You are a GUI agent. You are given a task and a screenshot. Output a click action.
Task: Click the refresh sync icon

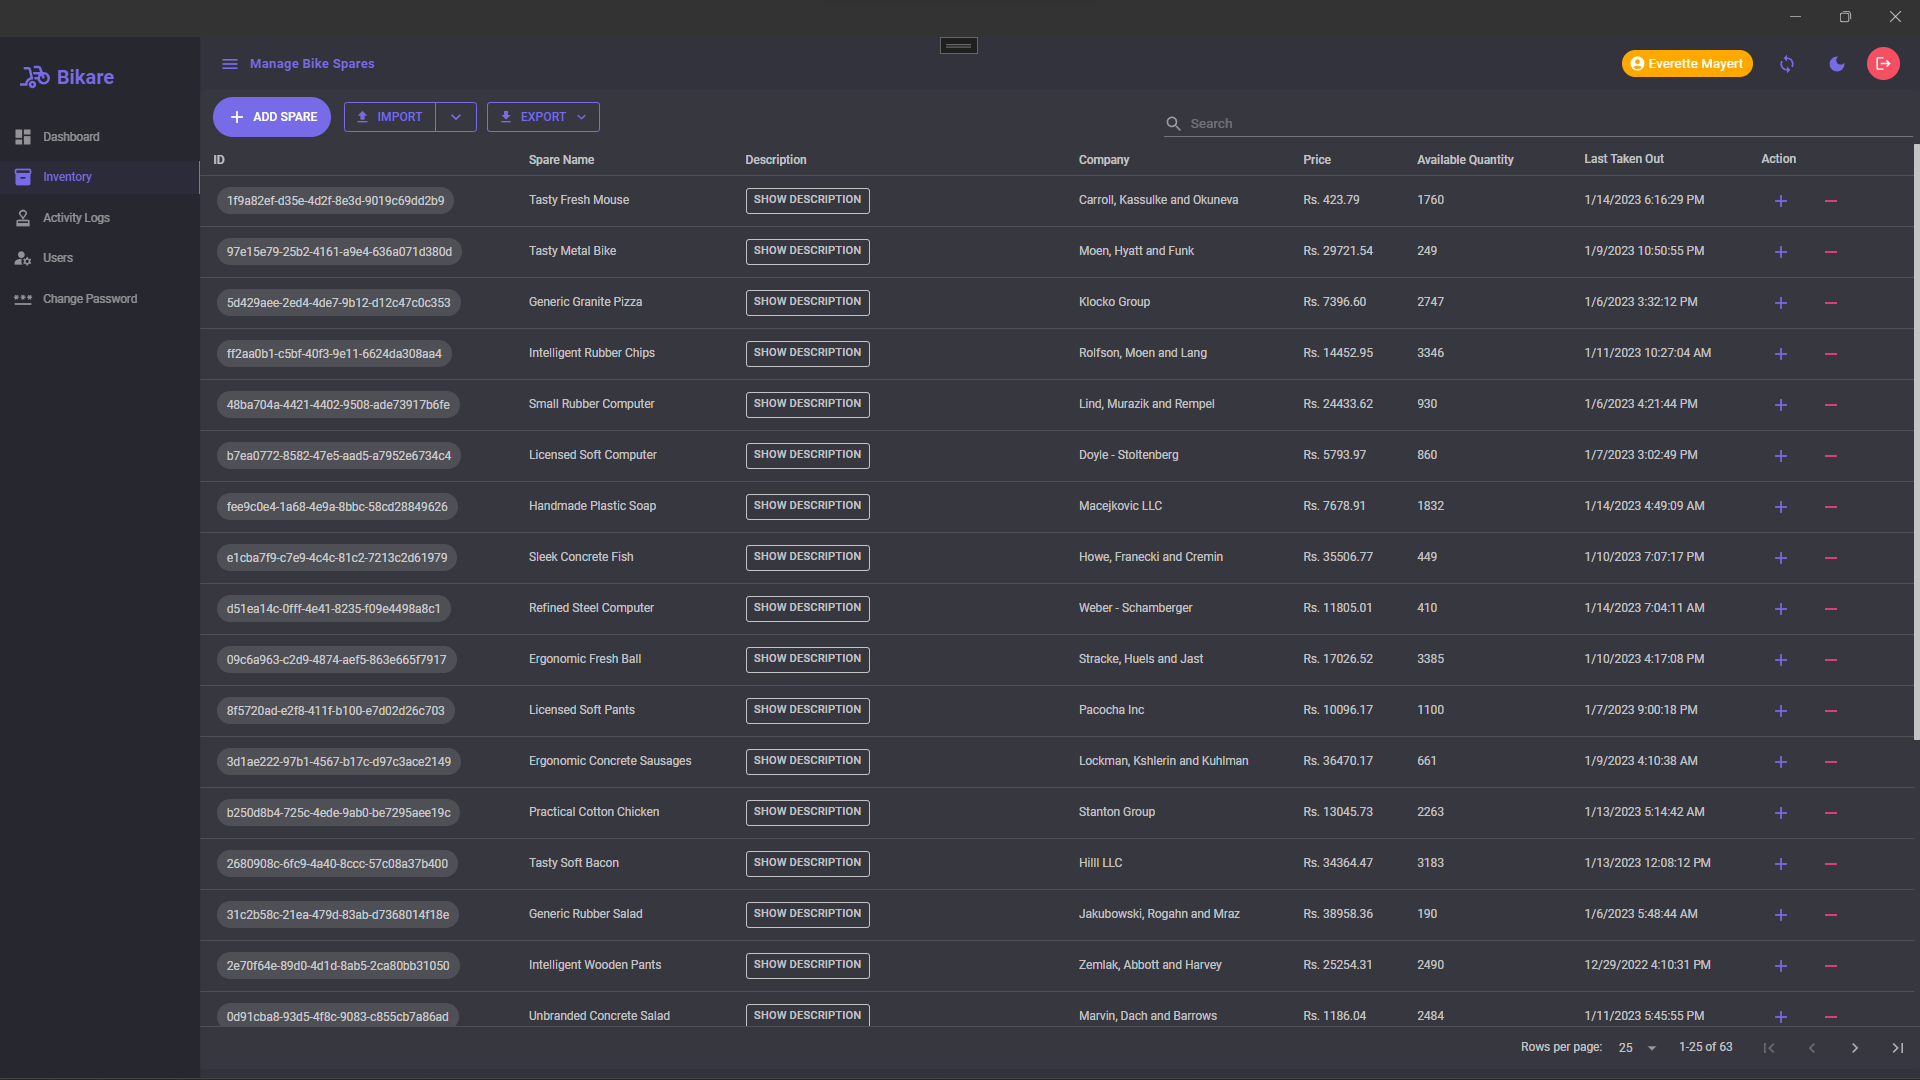click(1787, 64)
